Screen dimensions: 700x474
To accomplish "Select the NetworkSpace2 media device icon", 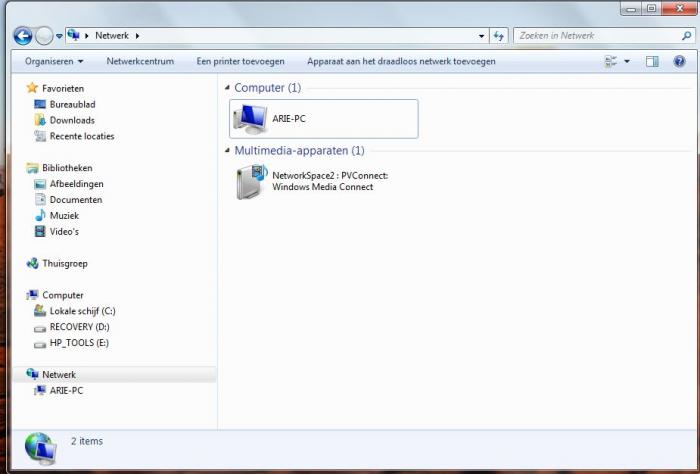I will tap(251, 182).
